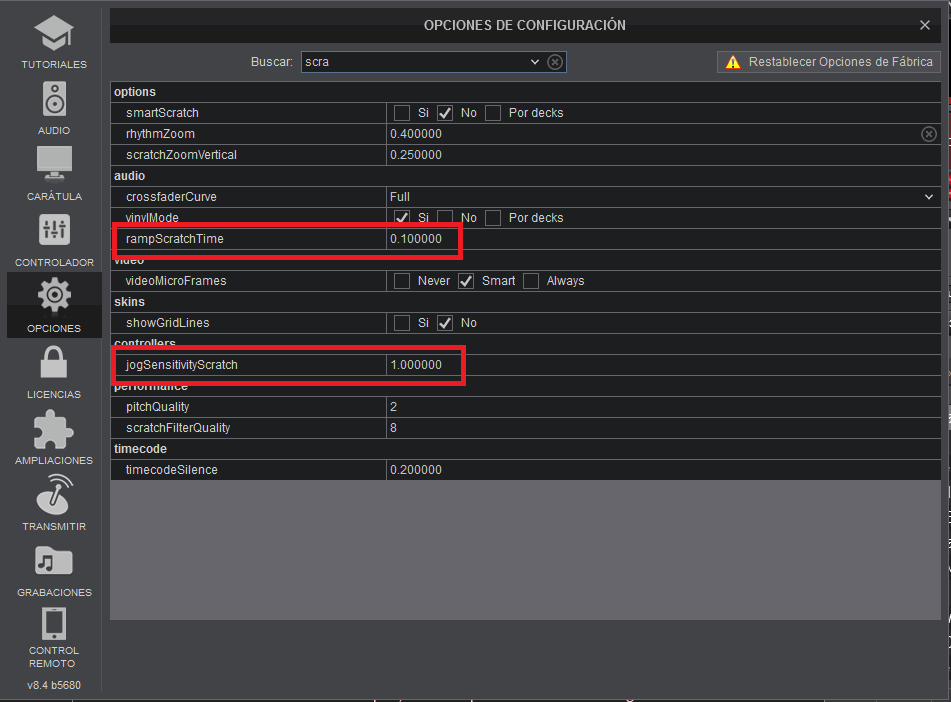Viewport: 951px width, 702px height.
Task: Click the options section header
Action: (x=135, y=92)
